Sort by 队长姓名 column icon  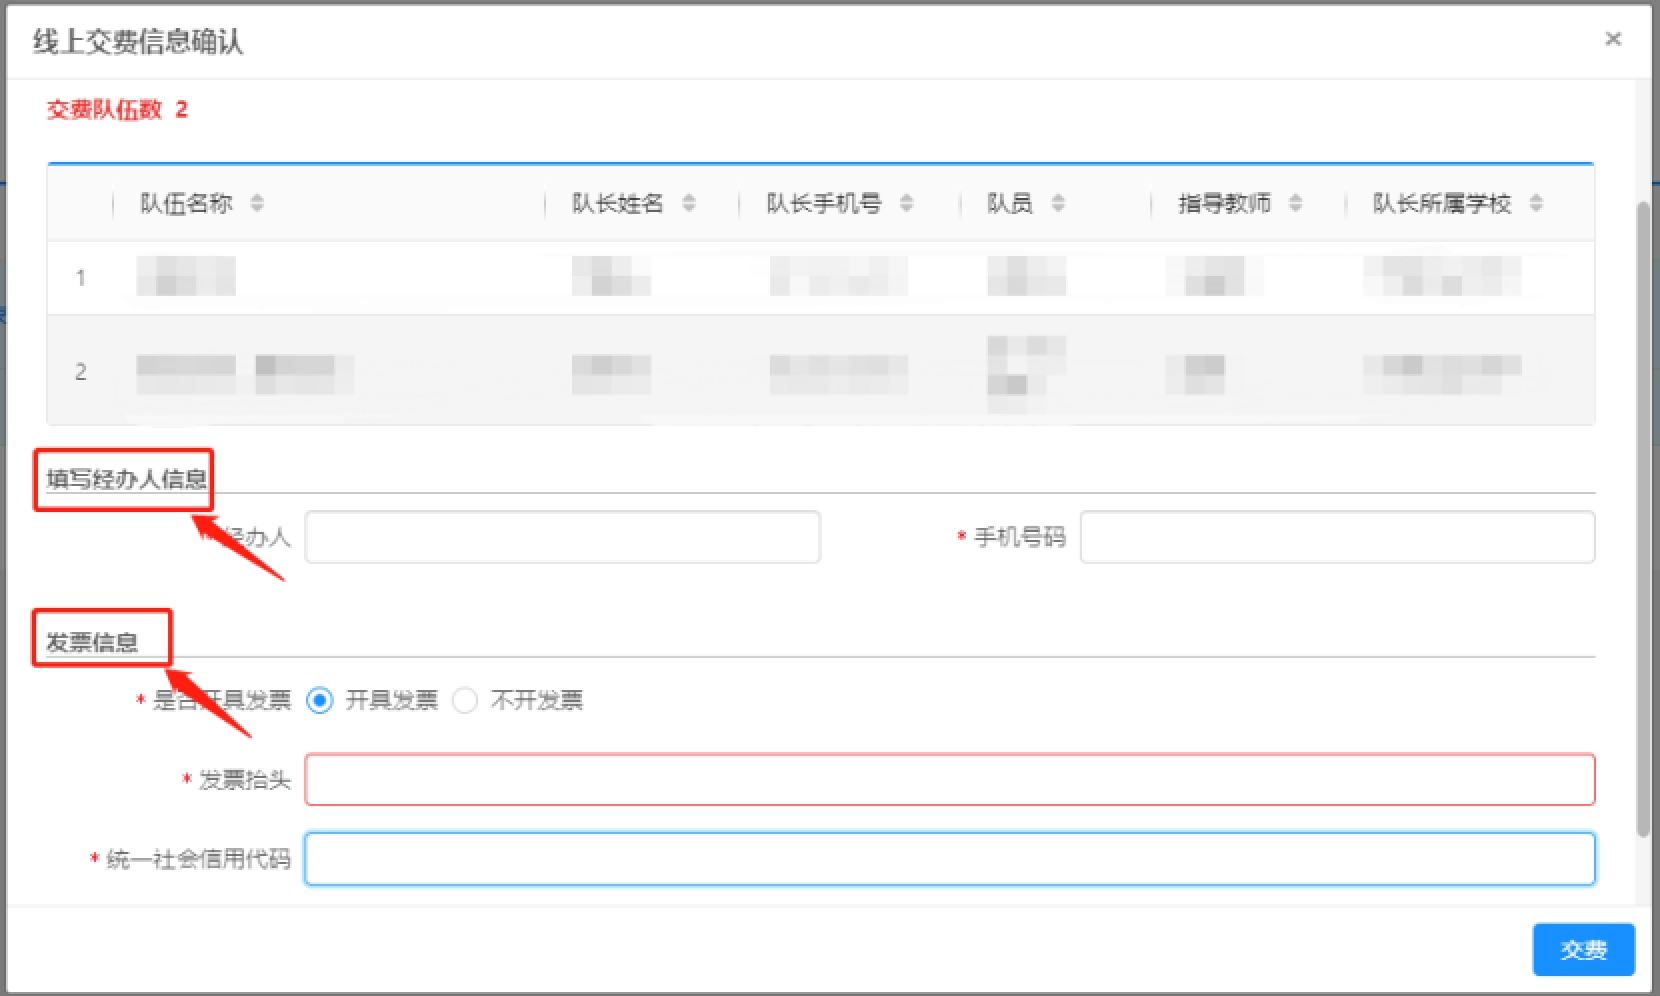(x=689, y=203)
